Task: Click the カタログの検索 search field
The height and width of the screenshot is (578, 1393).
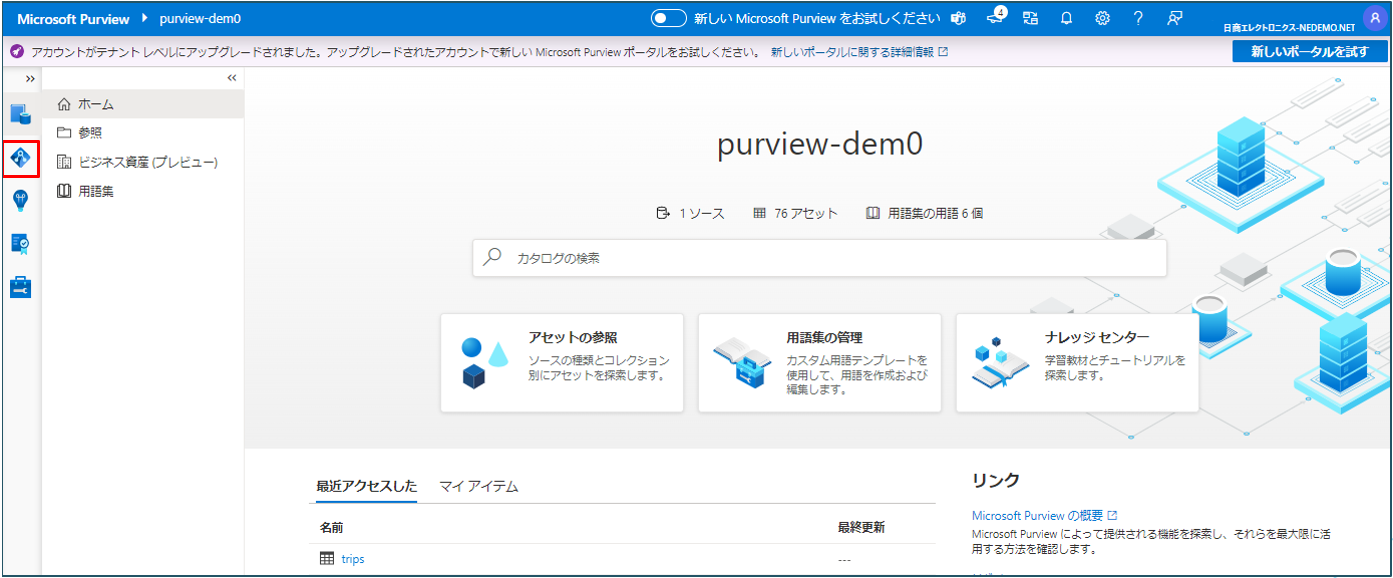Action: coord(820,258)
